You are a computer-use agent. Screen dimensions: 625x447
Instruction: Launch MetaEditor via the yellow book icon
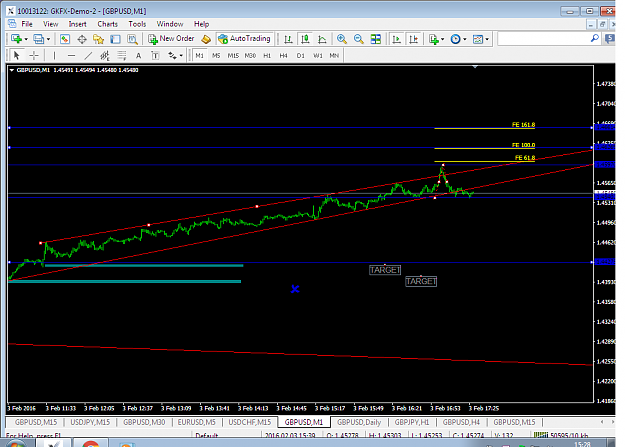[206, 39]
